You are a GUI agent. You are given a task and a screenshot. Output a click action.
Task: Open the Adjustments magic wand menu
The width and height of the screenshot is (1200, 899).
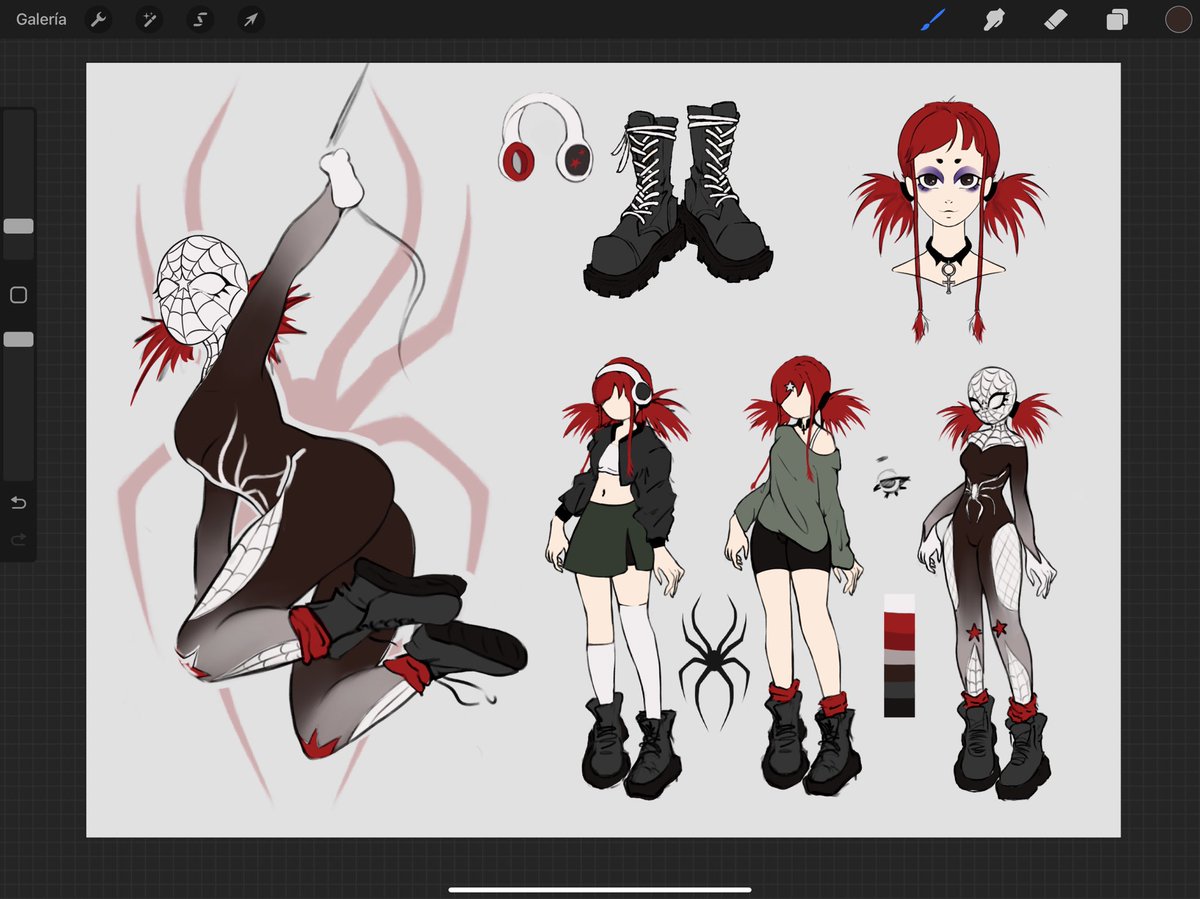coord(149,19)
